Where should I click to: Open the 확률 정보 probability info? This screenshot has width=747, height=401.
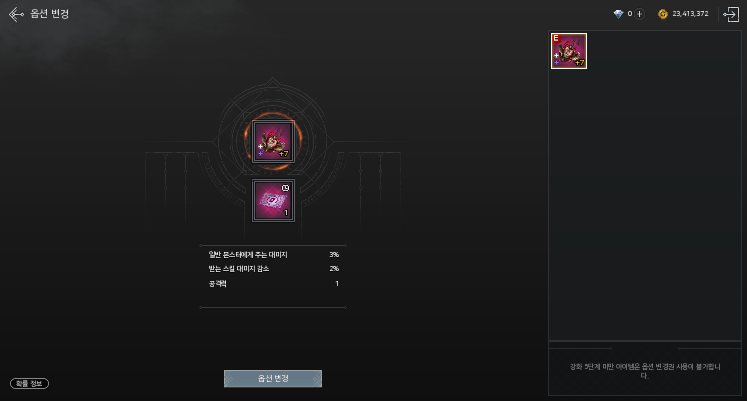coord(30,383)
